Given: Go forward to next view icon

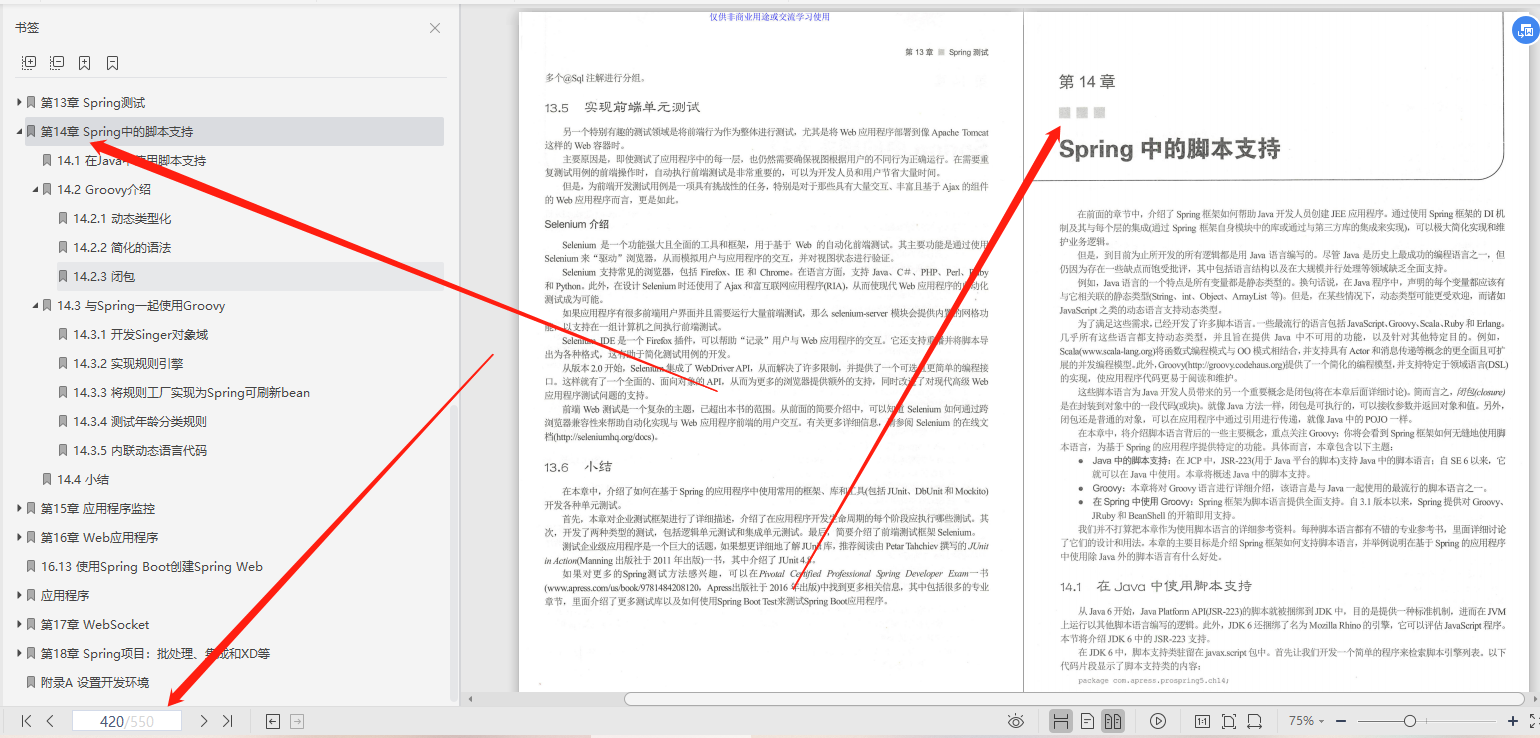Looking at the screenshot, I should [x=297, y=721].
